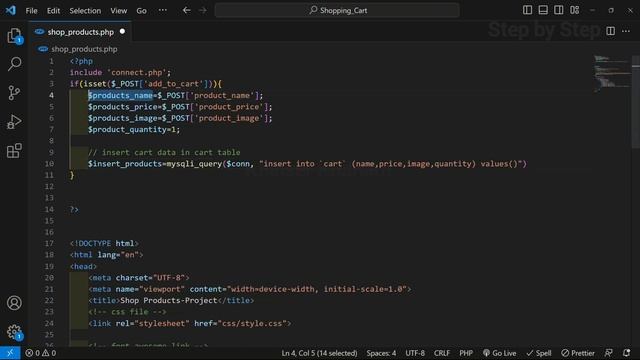Click the Spell status bar item
Image resolution: width=640 pixels, height=360 pixels.
539,353
